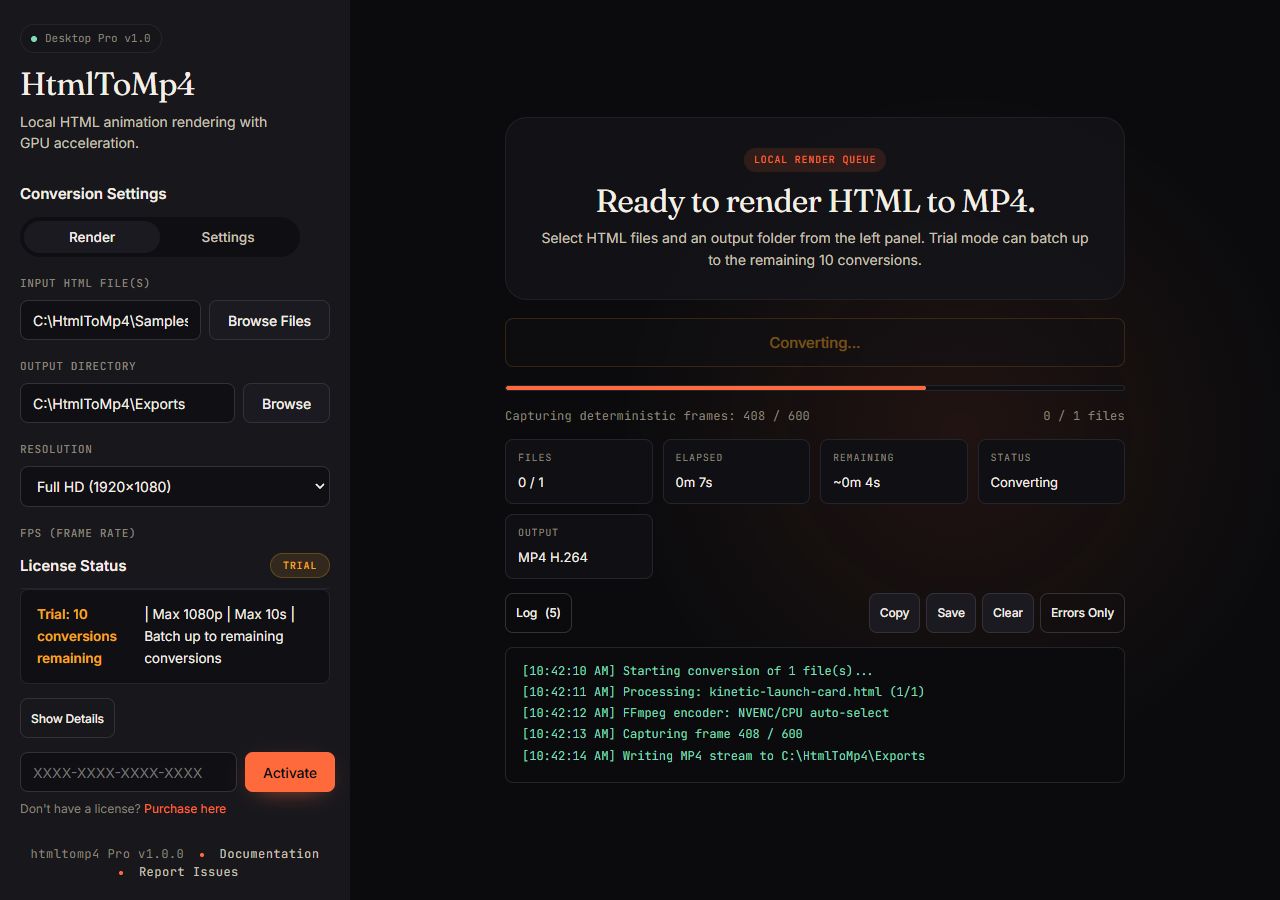Click the Converting... button
Viewport: 1280px width, 900px height.
point(815,343)
